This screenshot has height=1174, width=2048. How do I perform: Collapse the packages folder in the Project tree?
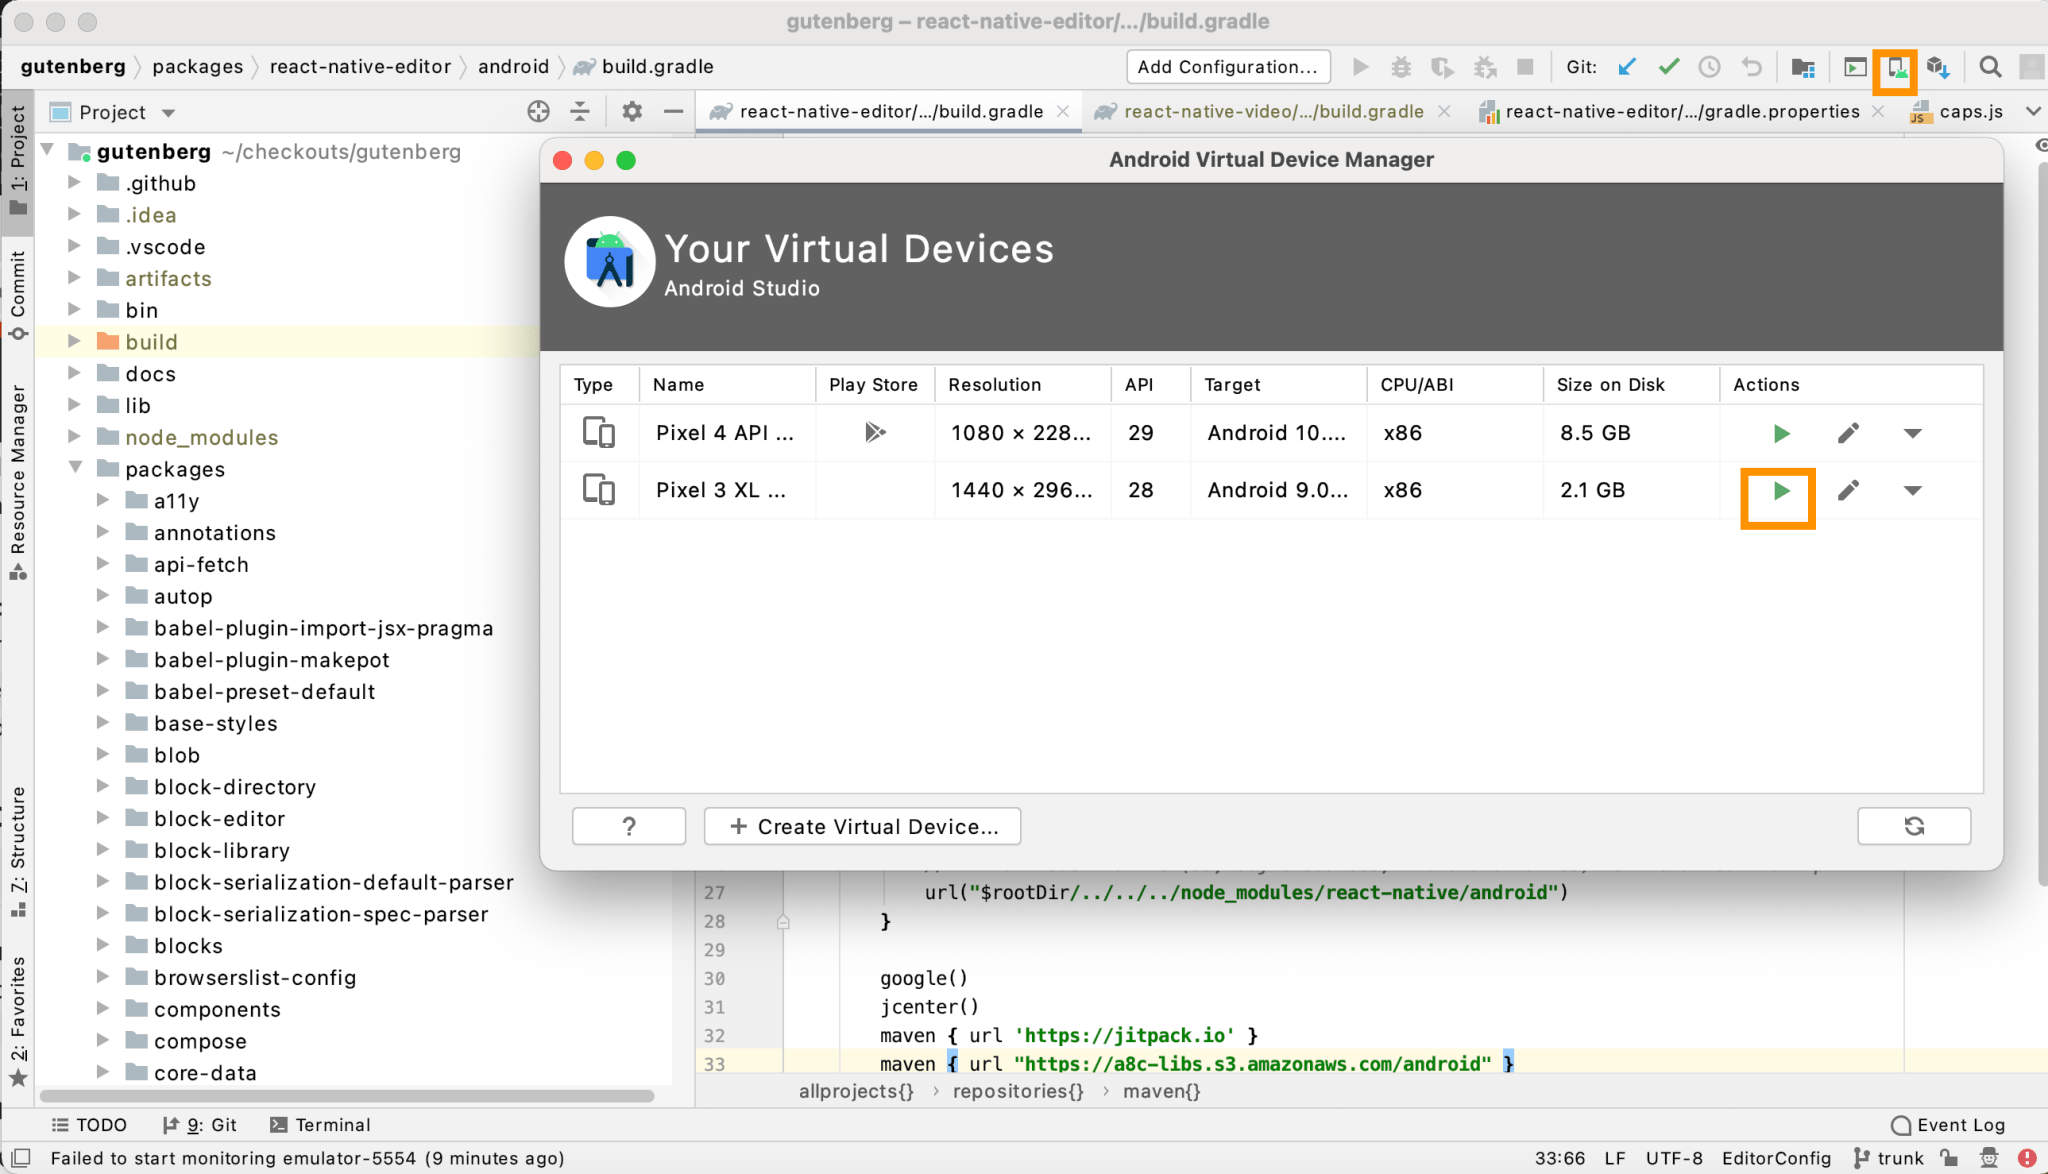coord(75,469)
